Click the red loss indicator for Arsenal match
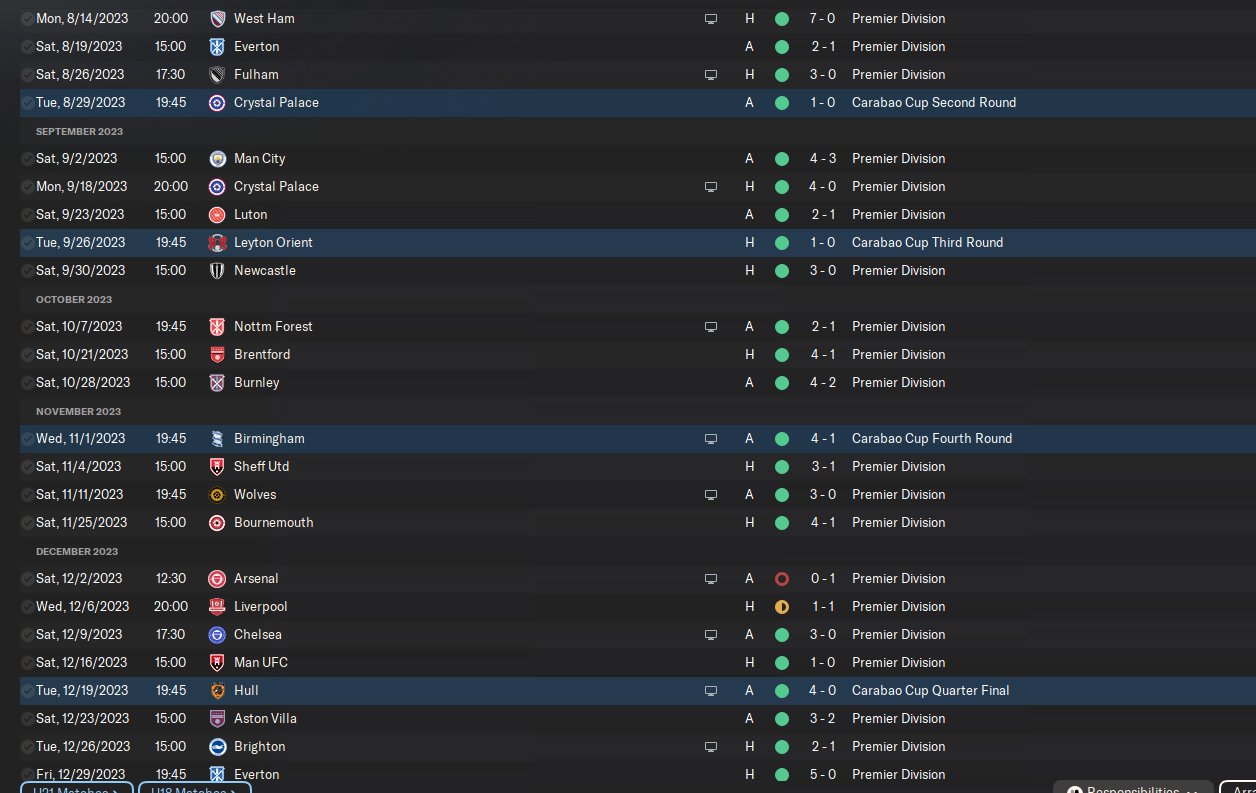This screenshot has height=793, width=1256. pyautogui.click(x=782, y=579)
